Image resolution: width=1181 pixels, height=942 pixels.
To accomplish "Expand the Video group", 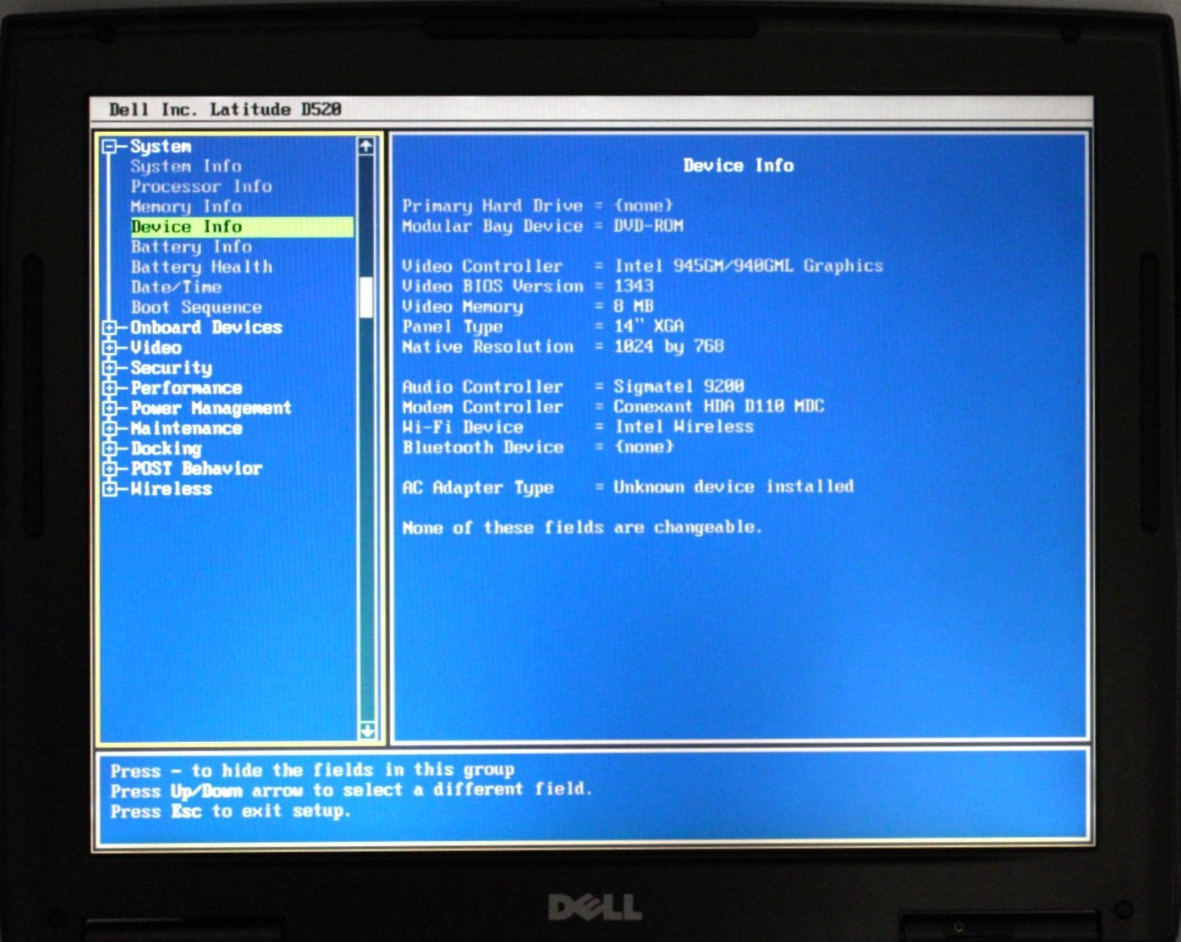I will pyautogui.click(x=110, y=348).
